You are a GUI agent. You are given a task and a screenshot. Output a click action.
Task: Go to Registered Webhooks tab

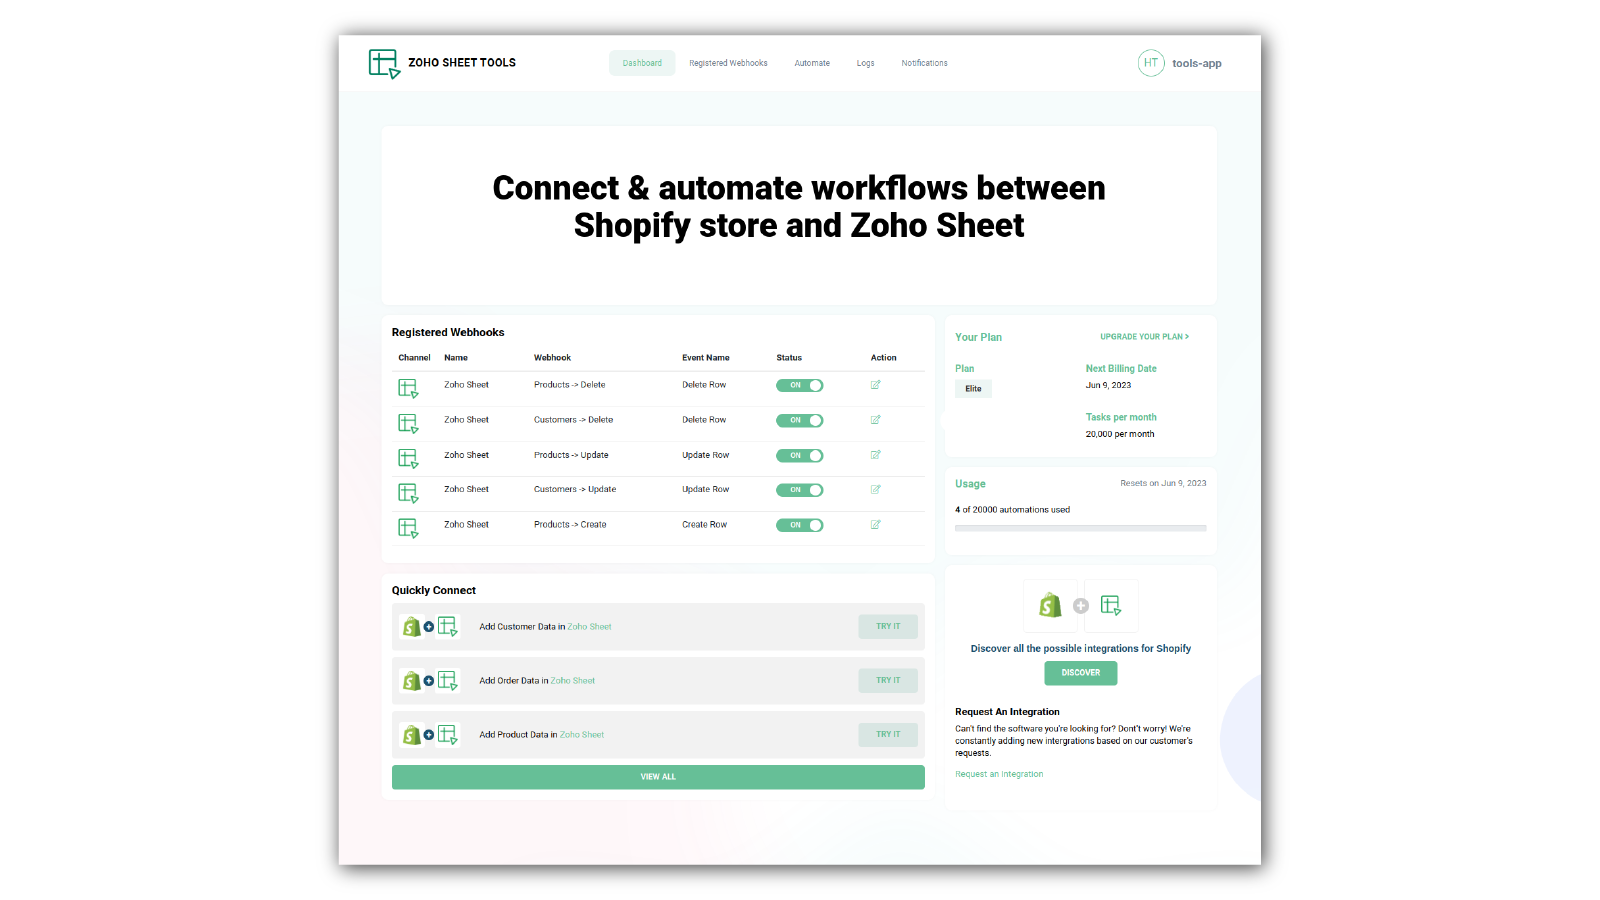point(728,63)
